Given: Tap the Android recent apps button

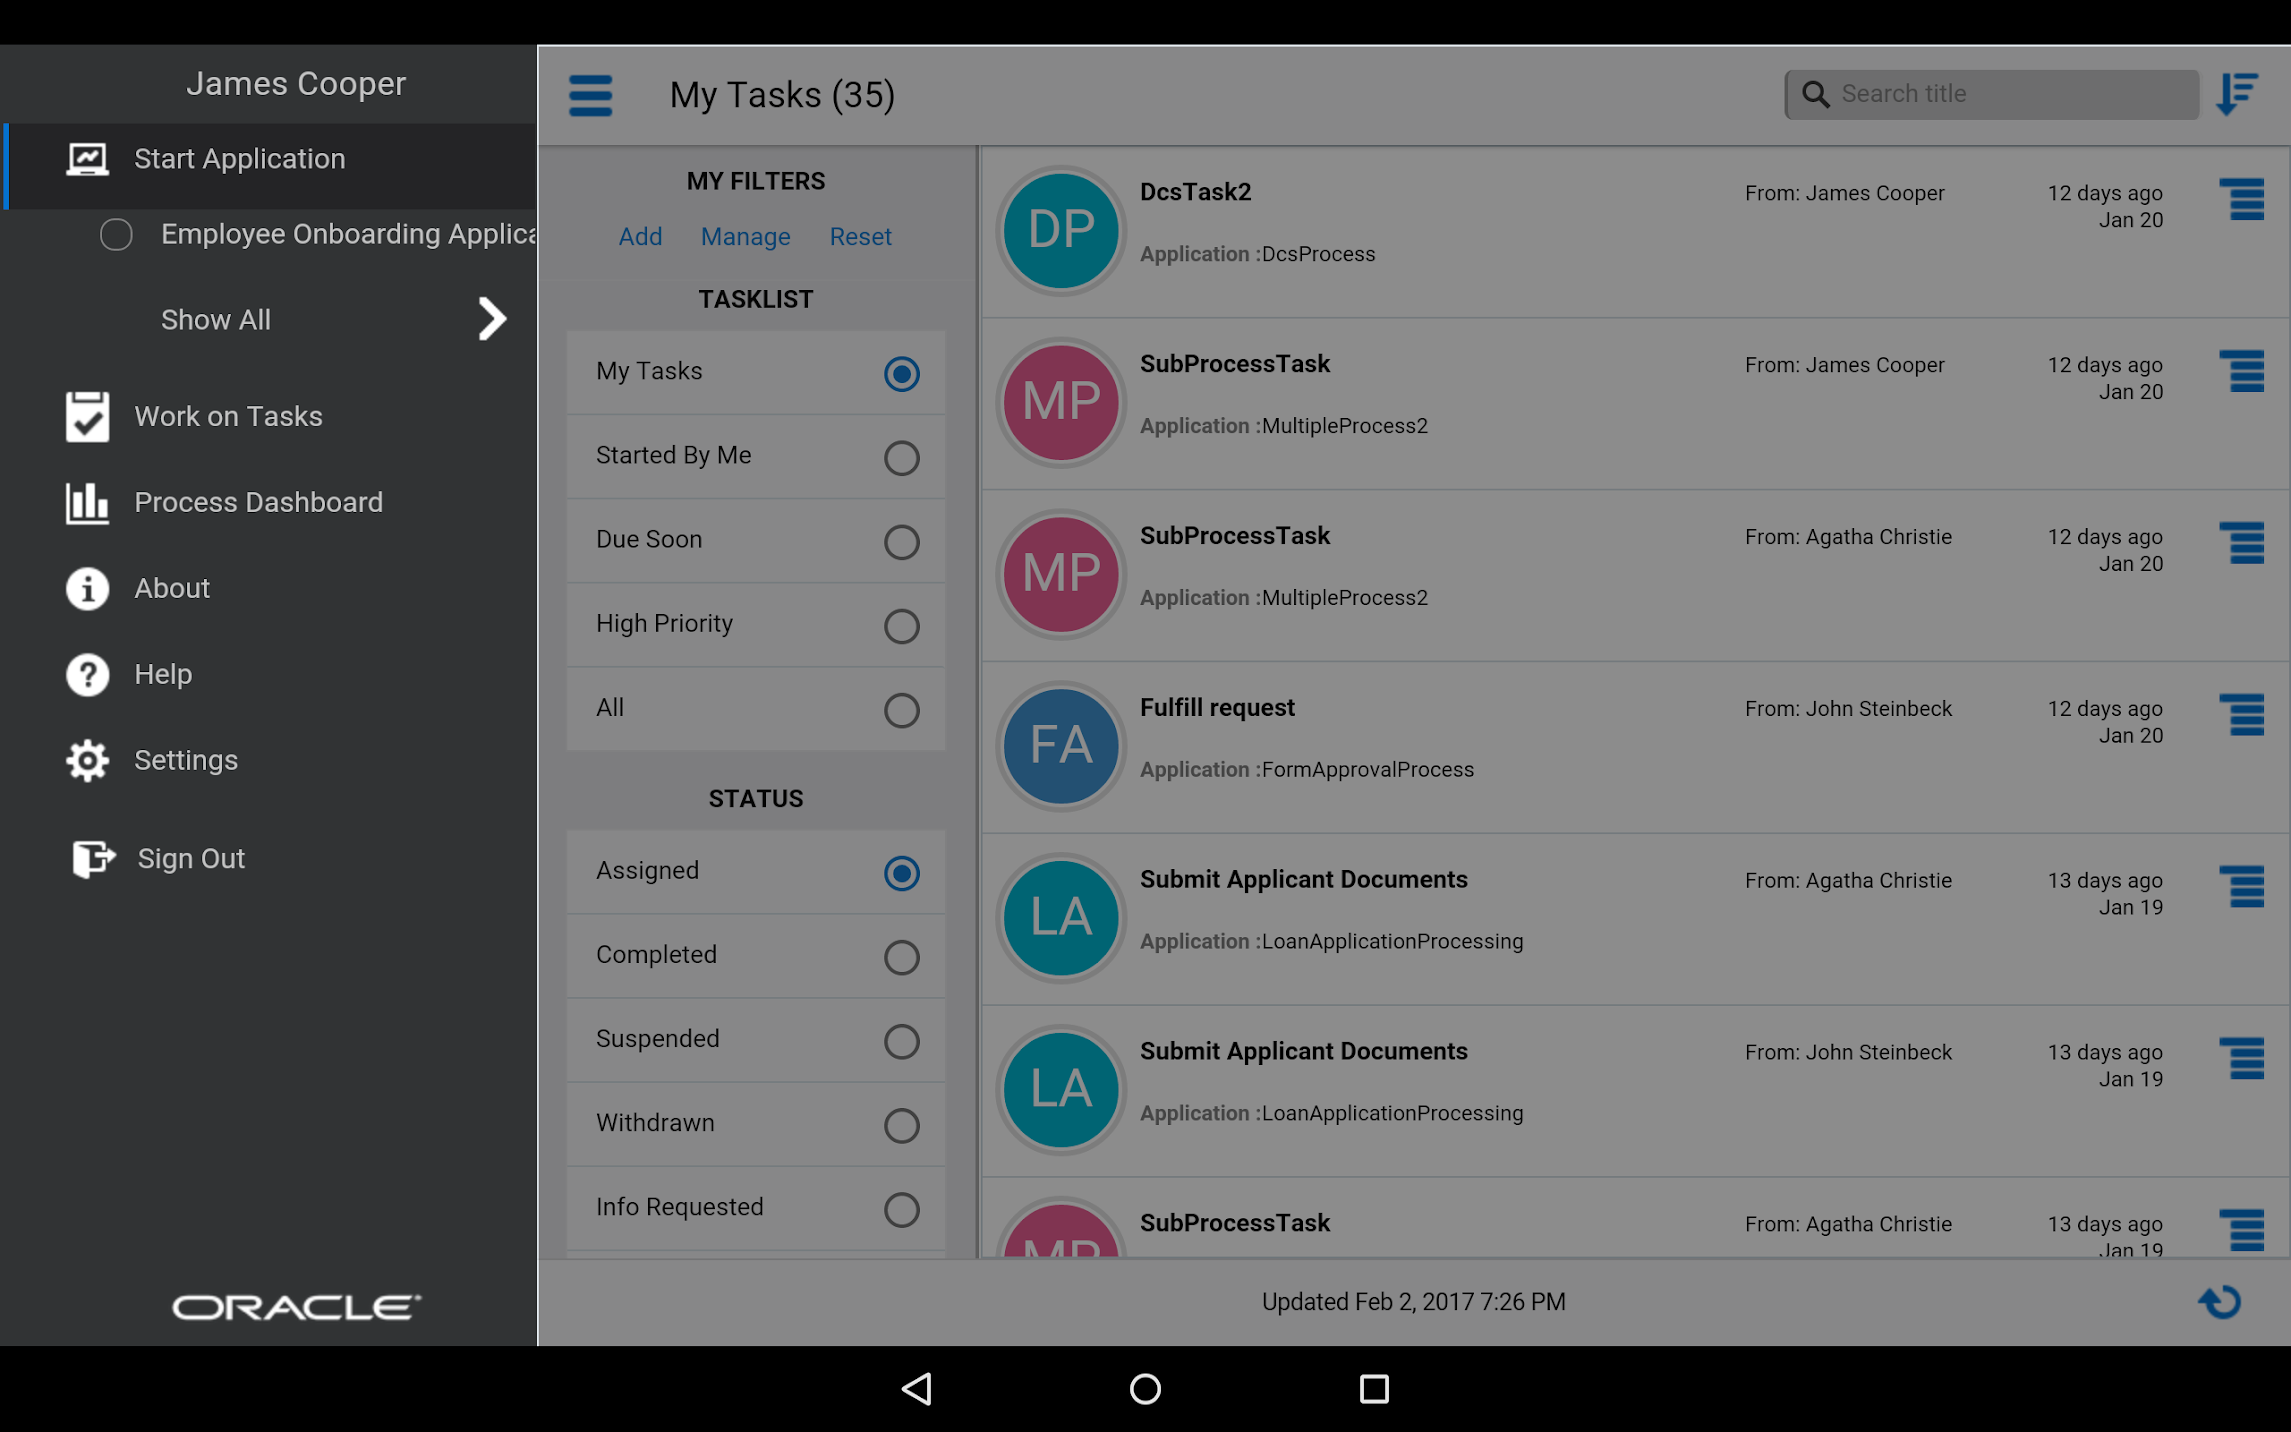Looking at the screenshot, I should (x=1374, y=1388).
